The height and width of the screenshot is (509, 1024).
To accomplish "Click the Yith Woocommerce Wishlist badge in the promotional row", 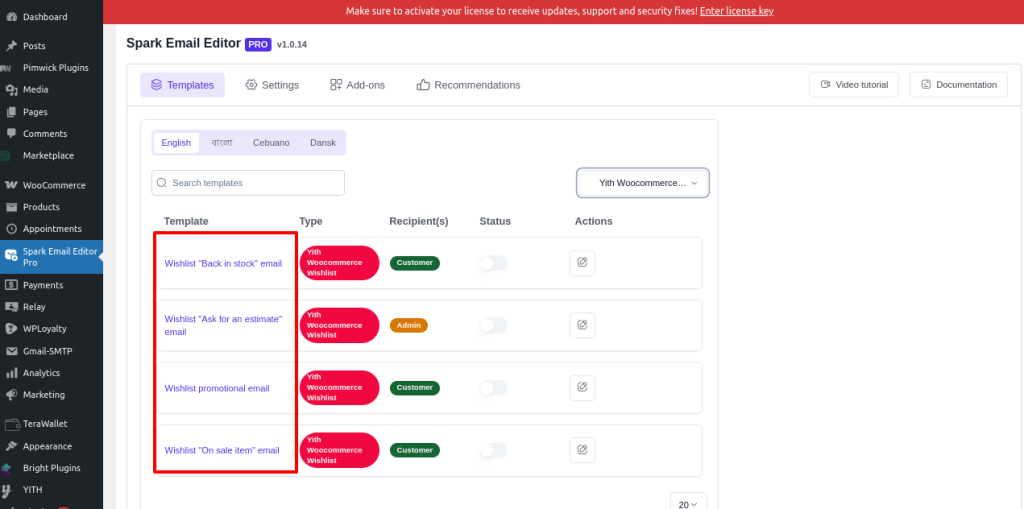I will coord(340,387).
